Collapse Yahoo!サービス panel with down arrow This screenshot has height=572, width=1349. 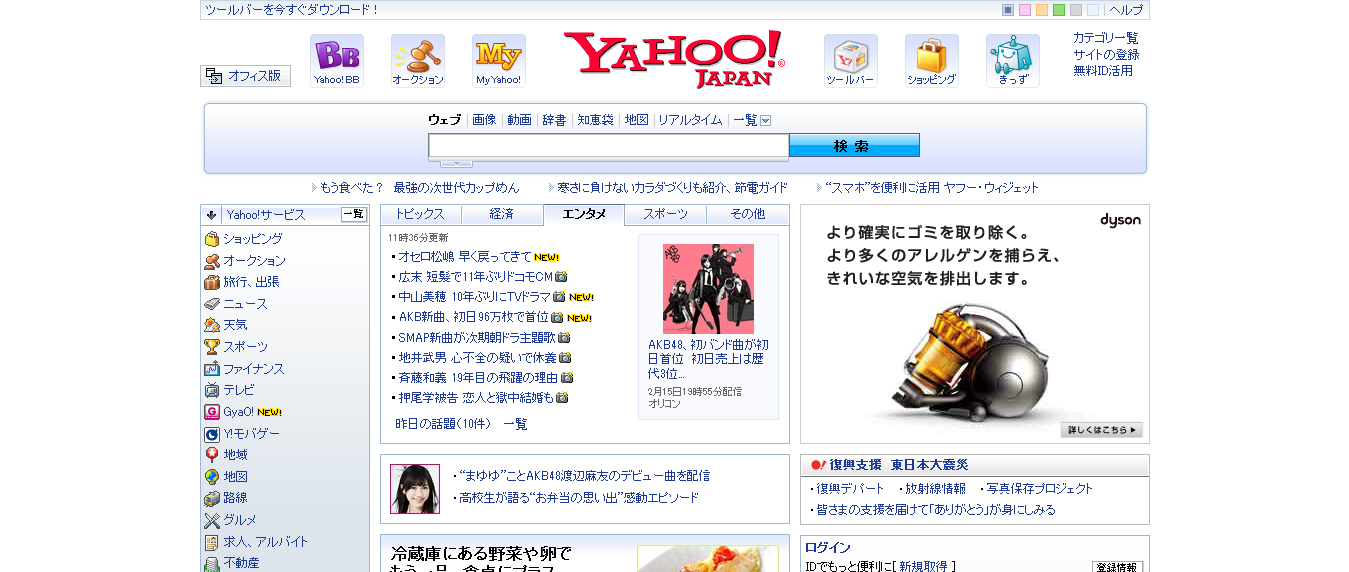pos(212,214)
